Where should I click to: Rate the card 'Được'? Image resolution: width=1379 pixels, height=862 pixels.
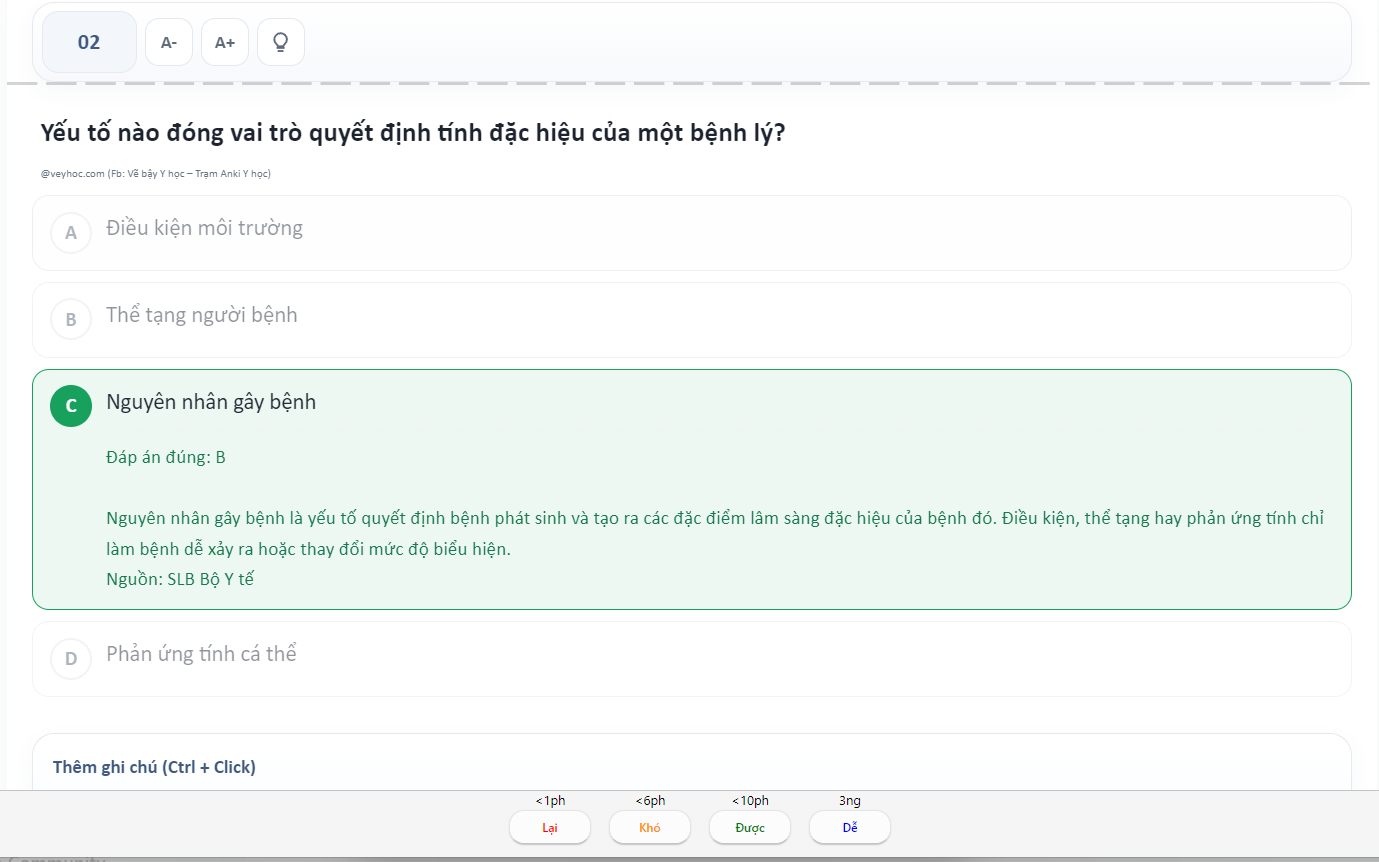(750, 828)
